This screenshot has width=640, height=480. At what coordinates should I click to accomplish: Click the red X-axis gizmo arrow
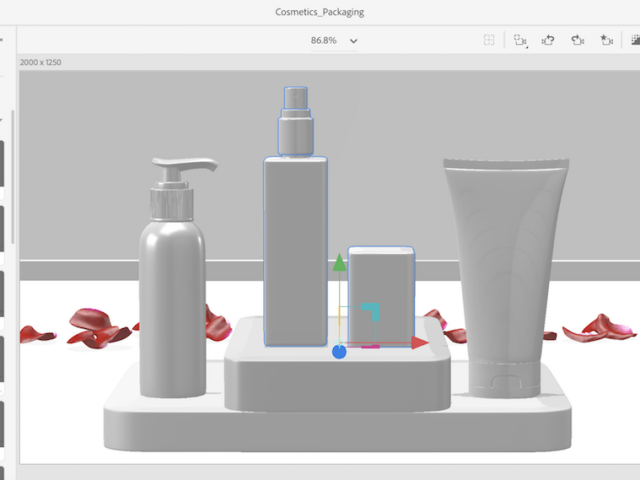click(x=420, y=342)
